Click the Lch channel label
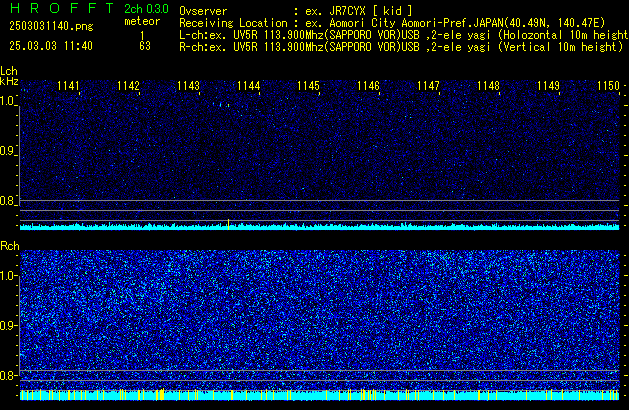Viewport: 629px width, 410px height. click(x=9, y=71)
